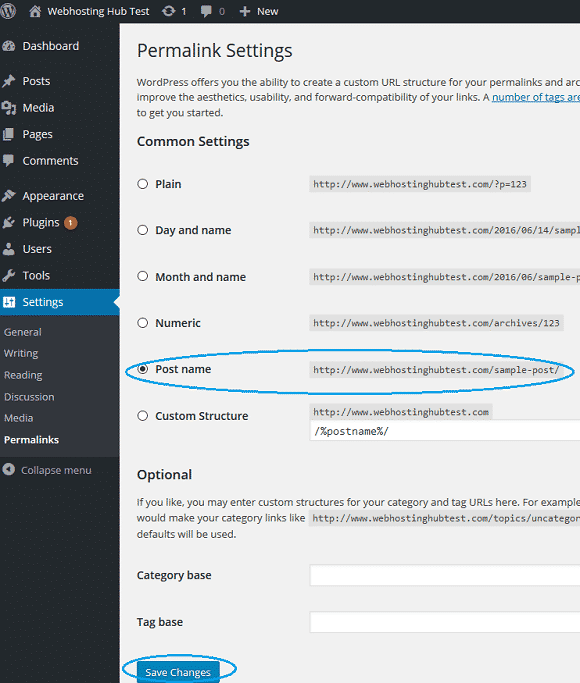Select the Custom Structure radio button
The height and width of the screenshot is (683, 580).
(142, 416)
